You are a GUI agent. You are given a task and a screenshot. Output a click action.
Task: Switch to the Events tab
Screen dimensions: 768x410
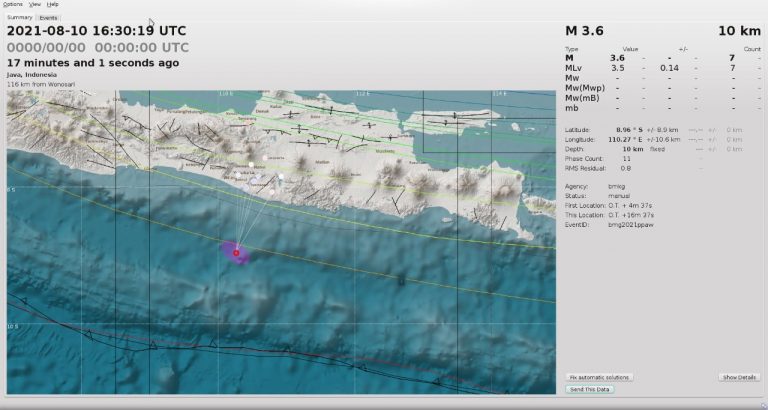point(48,18)
